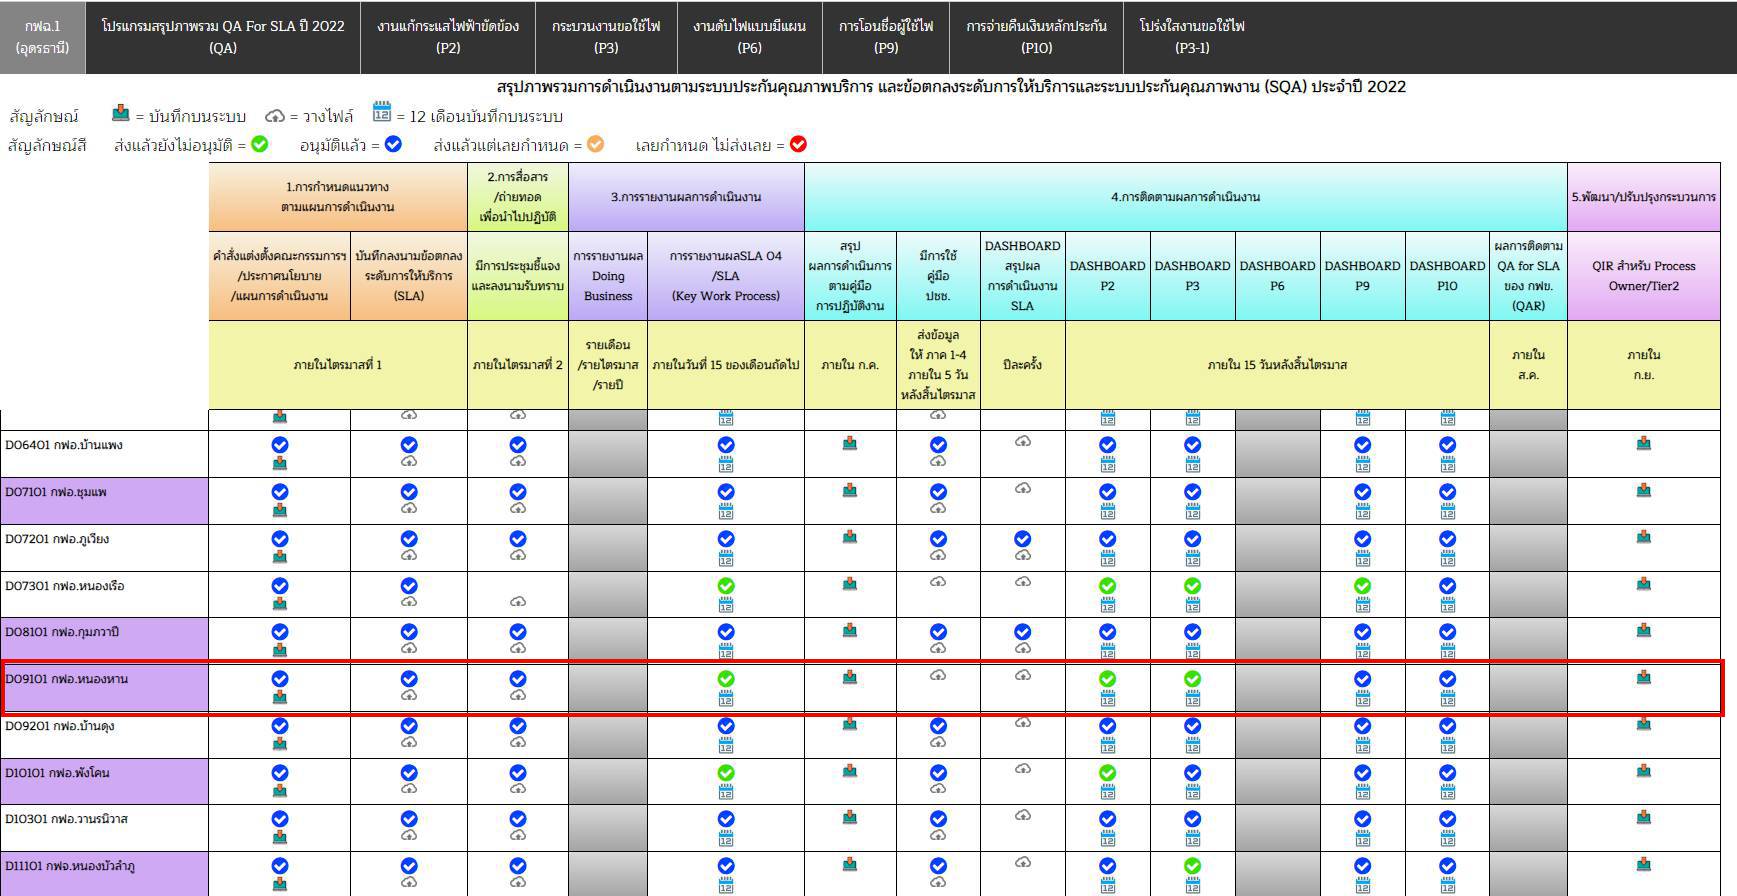
Task: Click green check in D09101 SLA 04 report cell
Action: [x=726, y=678]
